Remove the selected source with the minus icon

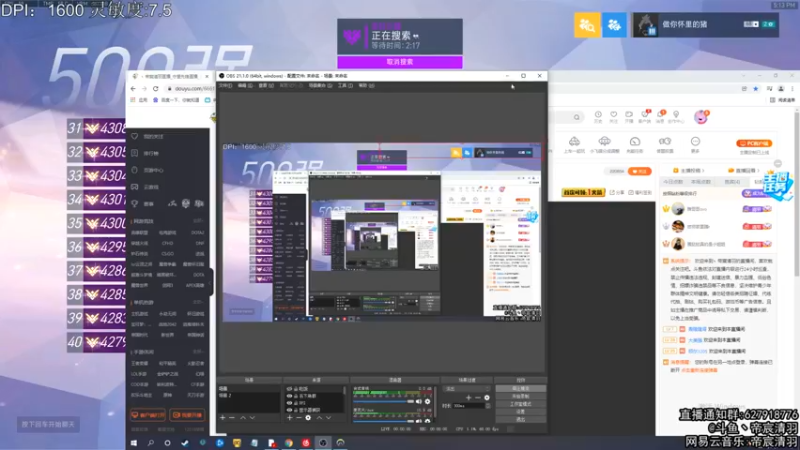pos(299,418)
